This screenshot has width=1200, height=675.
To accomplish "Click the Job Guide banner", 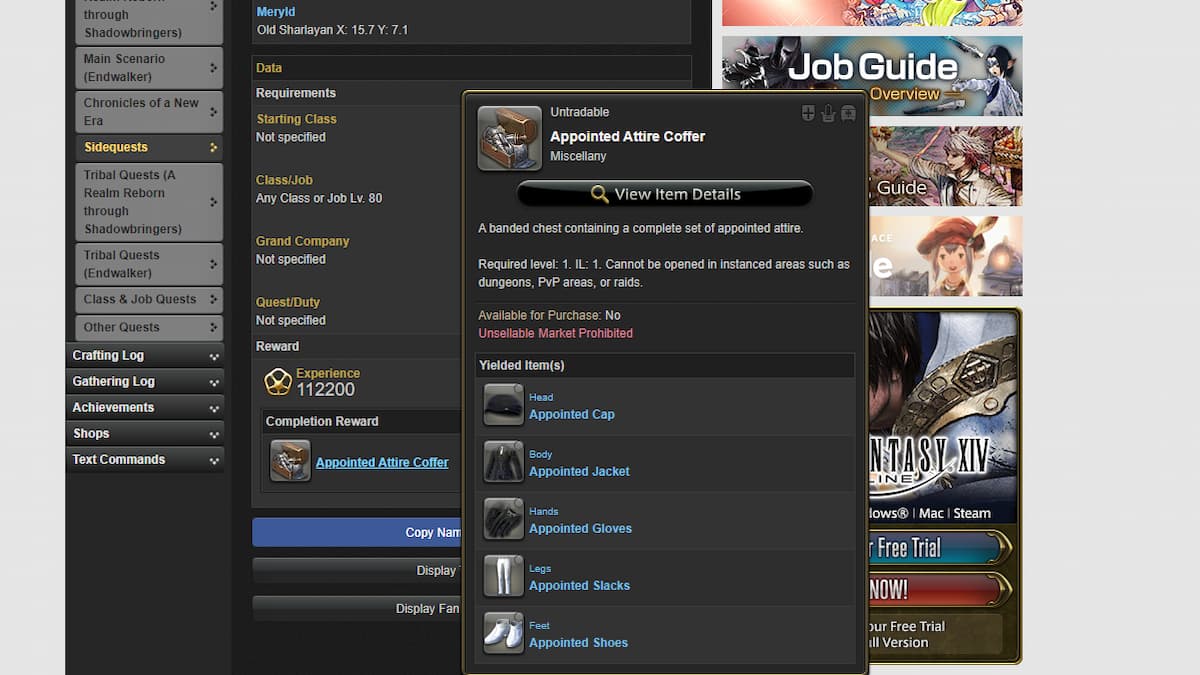I will [871, 75].
